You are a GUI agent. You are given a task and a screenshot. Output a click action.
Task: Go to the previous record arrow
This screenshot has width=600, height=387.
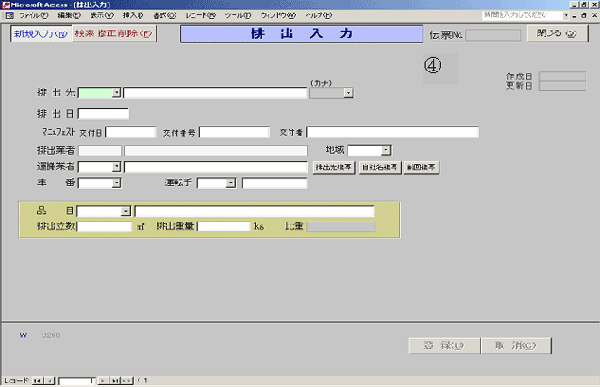tap(49, 380)
